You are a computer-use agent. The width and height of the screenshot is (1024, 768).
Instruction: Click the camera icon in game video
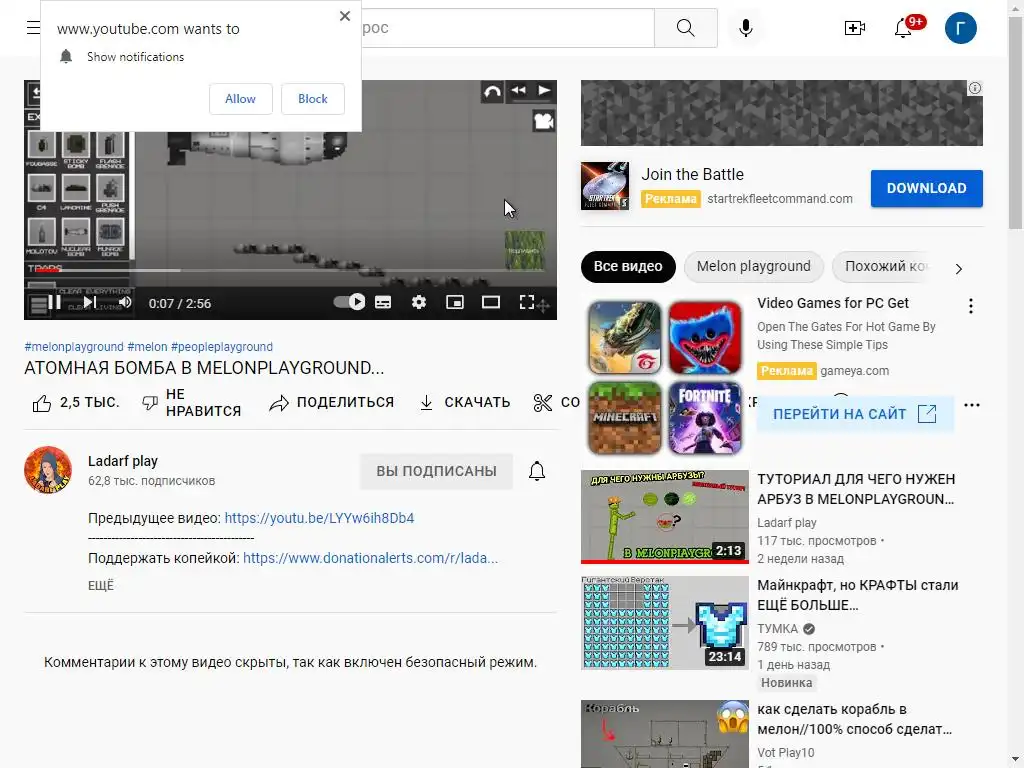[x=543, y=121]
